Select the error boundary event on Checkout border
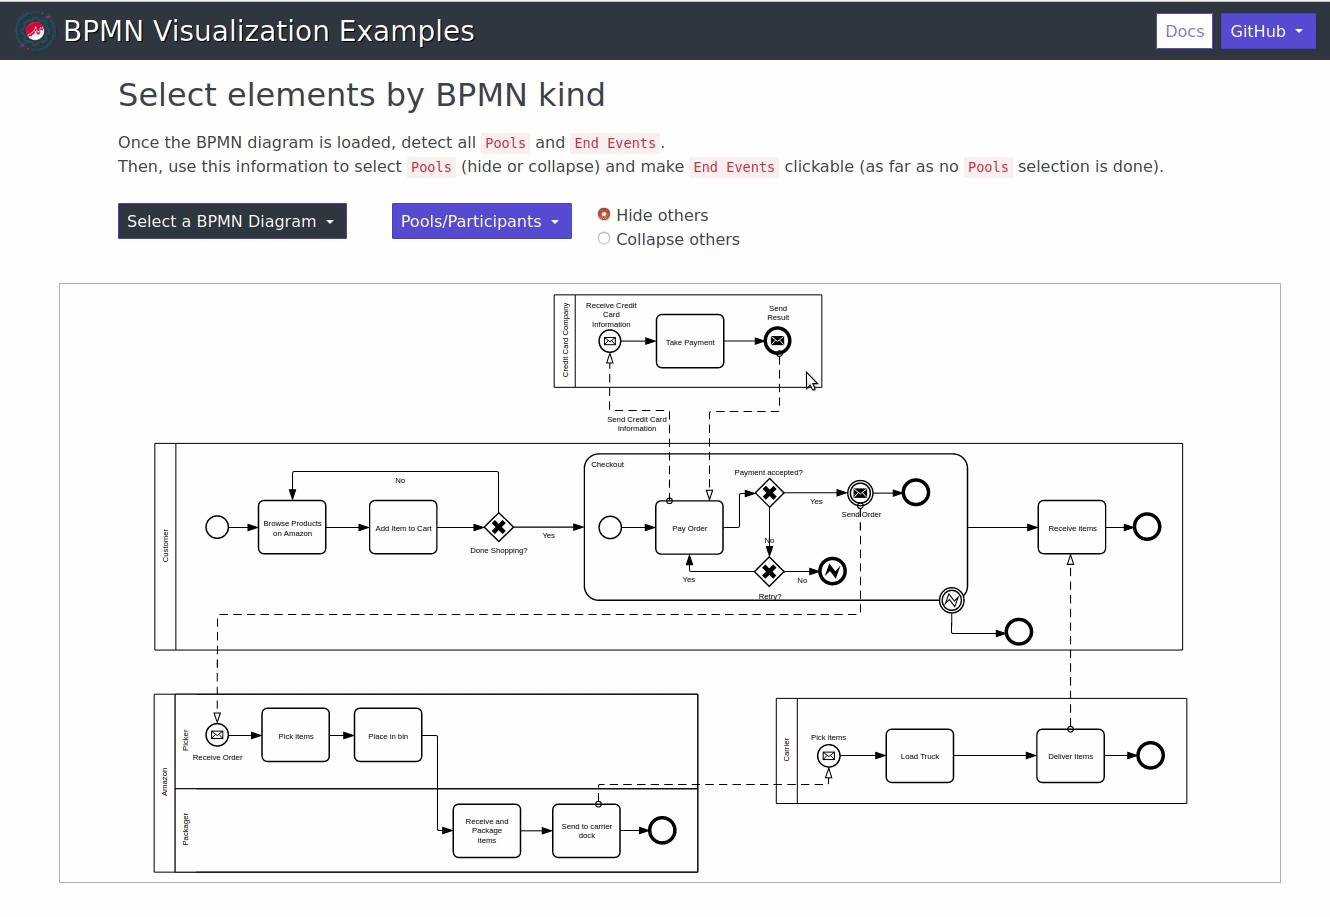The image size is (1330, 917). click(952, 600)
